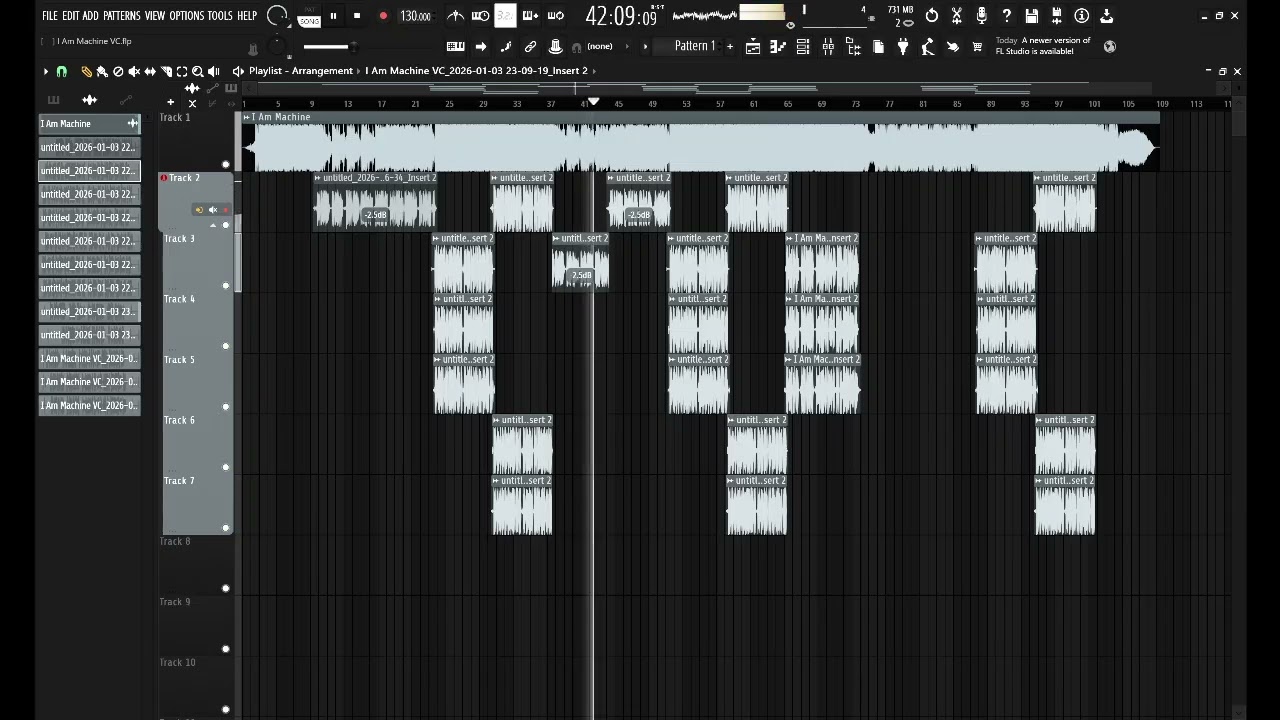Open the EDIT menu
Screen dimensions: 1280x720
(70, 16)
